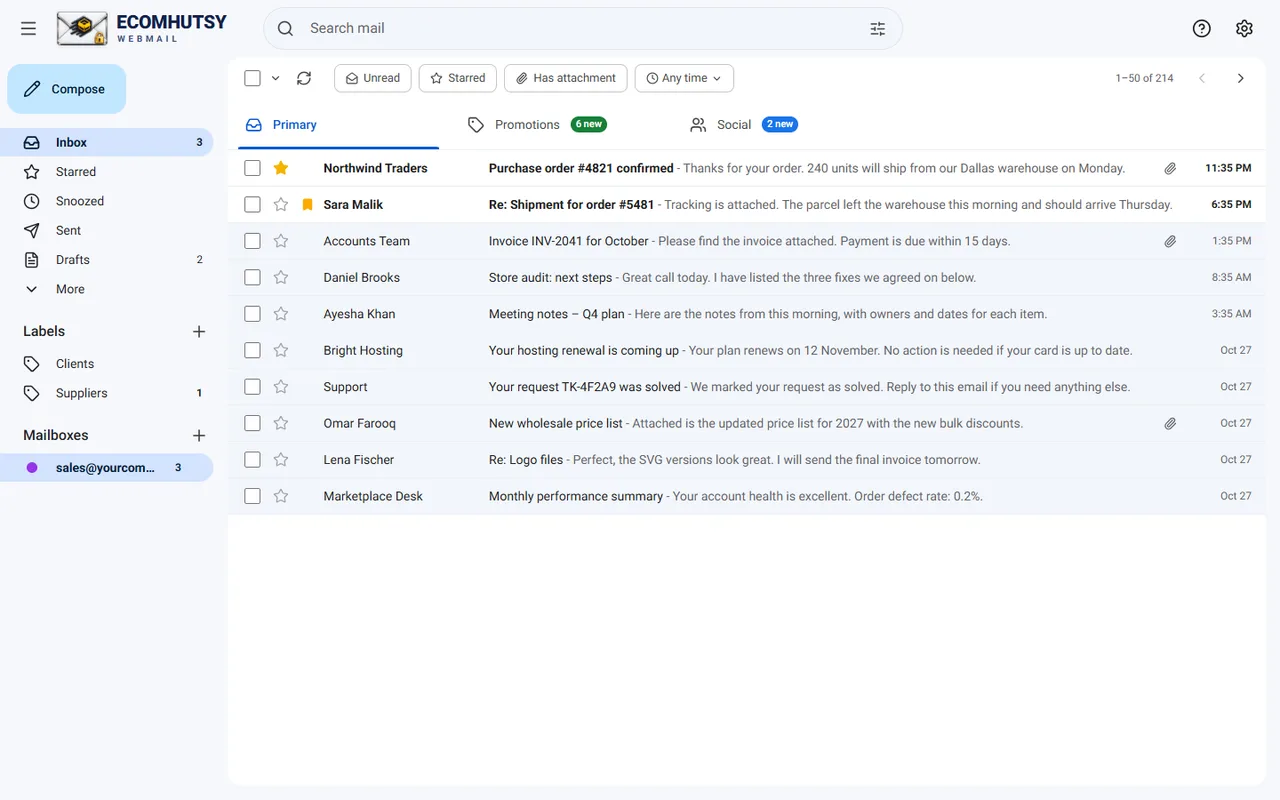Open the hamburger main menu
Viewport: 1280px width, 800px height.
28,29
